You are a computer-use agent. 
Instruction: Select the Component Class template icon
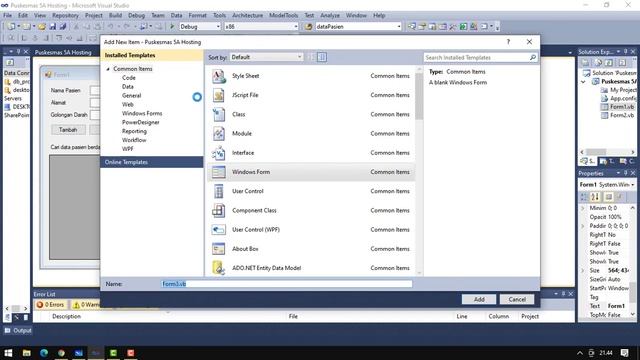coord(218,210)
